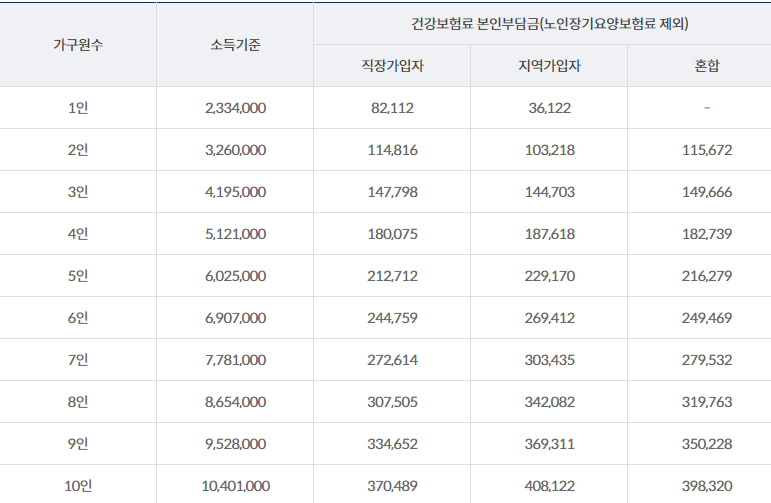771x503 pixels.
Task: Click the 지역가입자 subheader
Action: [549, 66]
